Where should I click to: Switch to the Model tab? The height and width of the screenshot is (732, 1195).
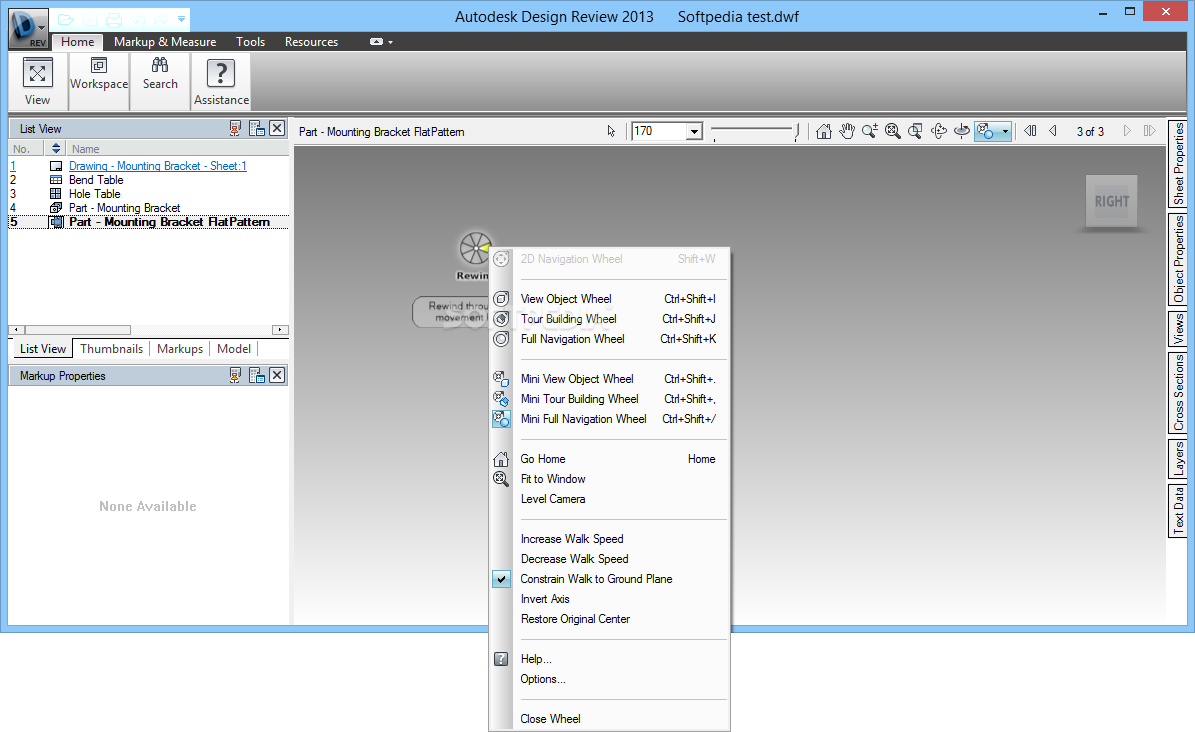233,348
